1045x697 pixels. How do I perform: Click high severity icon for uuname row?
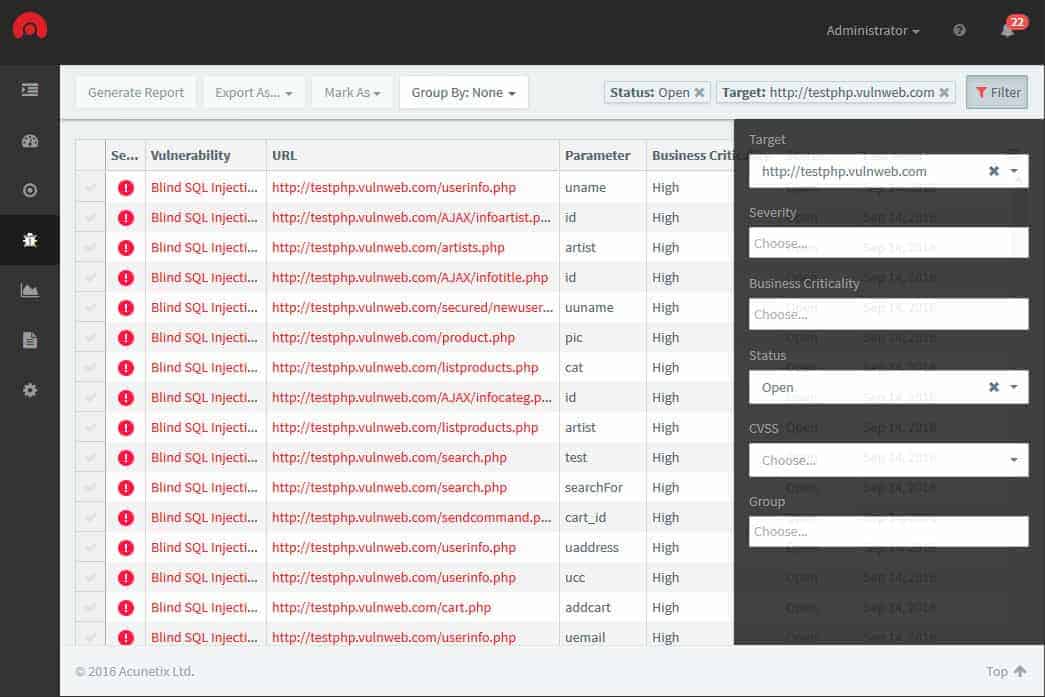125,308
